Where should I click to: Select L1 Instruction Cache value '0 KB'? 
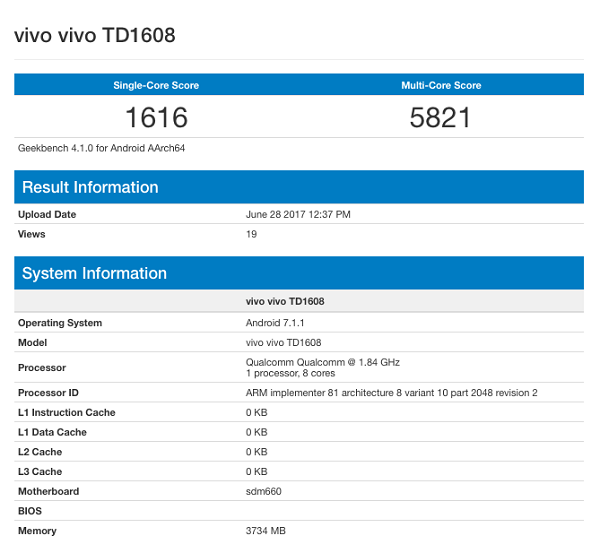[256, 412]
